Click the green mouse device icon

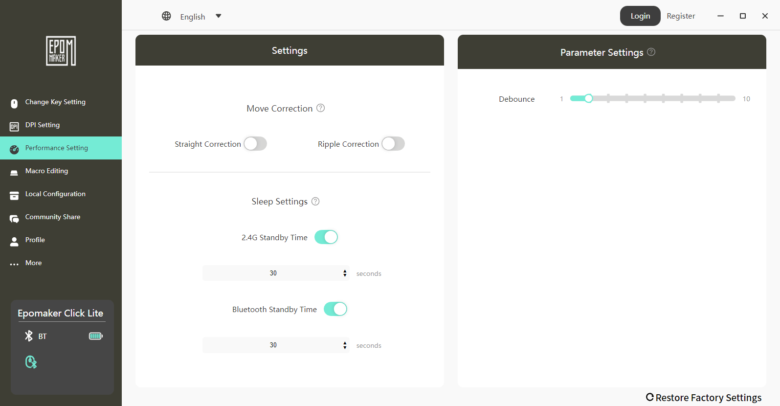(31, 361)
